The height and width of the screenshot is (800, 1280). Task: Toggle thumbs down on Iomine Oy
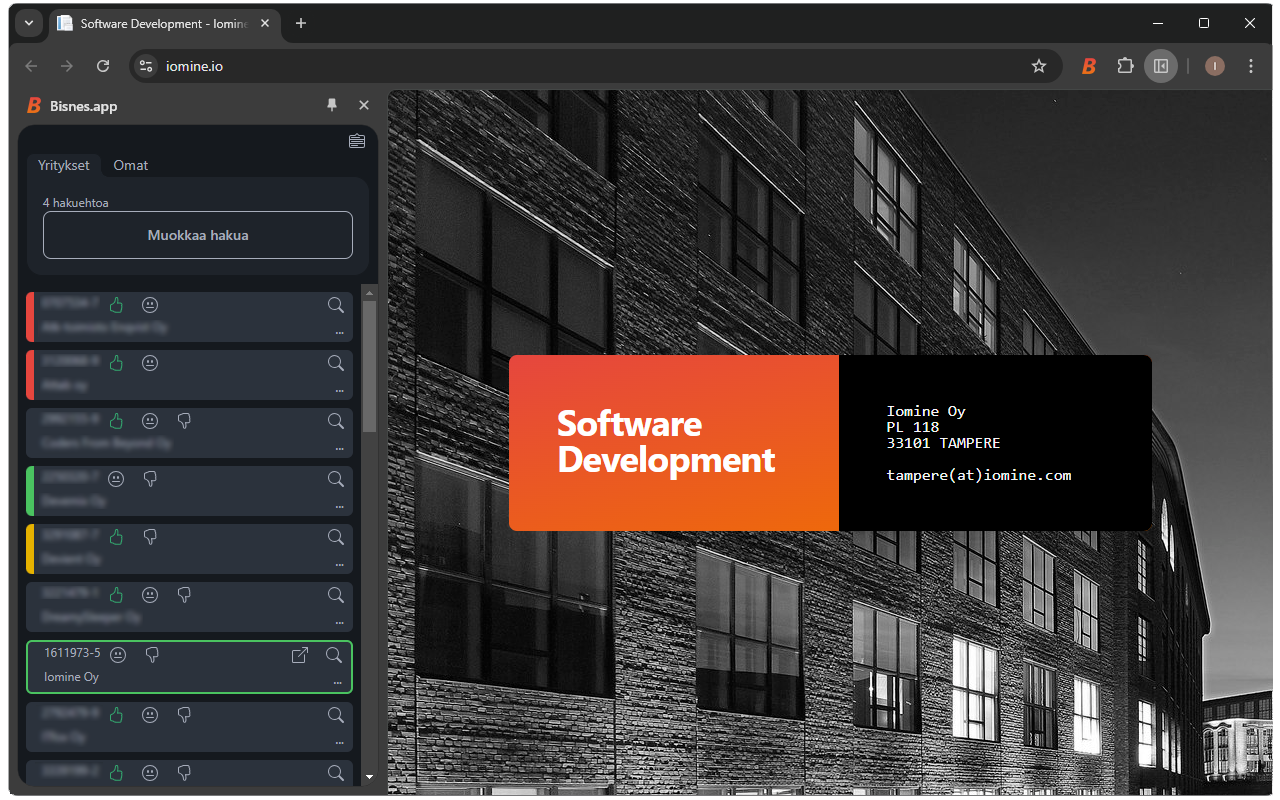tap(152, 655)
